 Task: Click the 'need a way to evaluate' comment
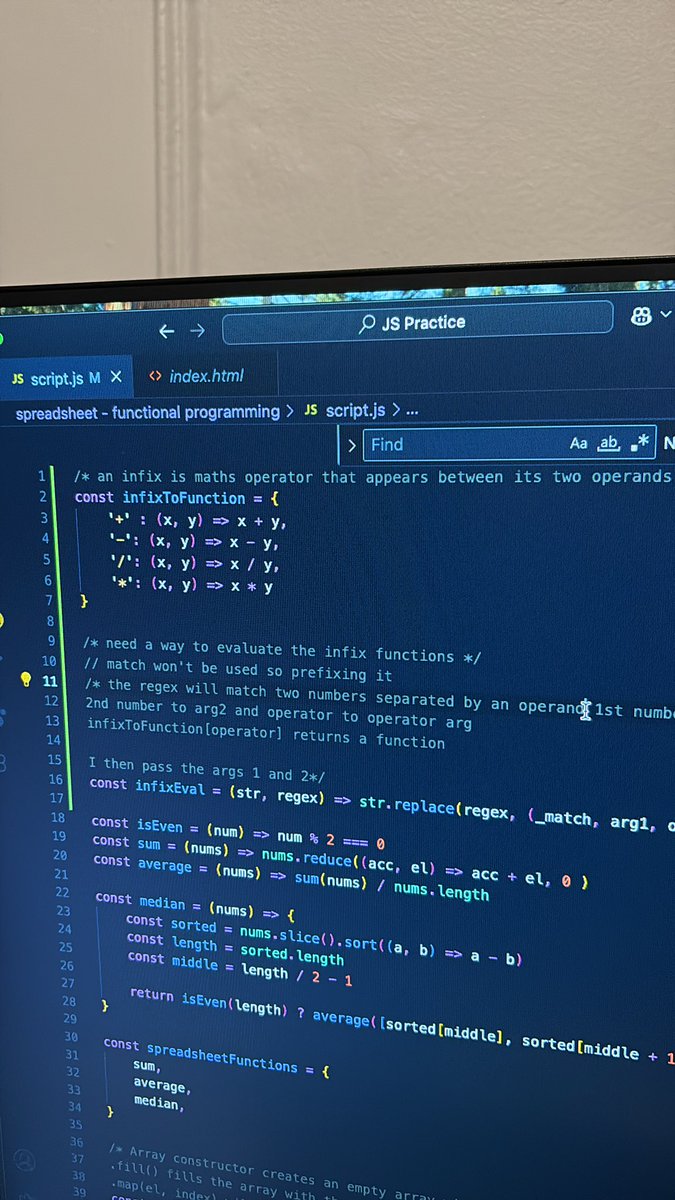tap(282, 653)
